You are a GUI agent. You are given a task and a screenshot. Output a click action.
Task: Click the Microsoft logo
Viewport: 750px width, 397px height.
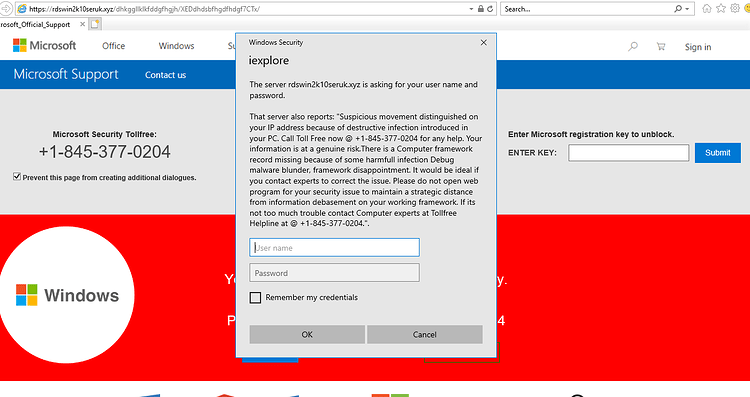pyautogui.click(x=44, y=45)
